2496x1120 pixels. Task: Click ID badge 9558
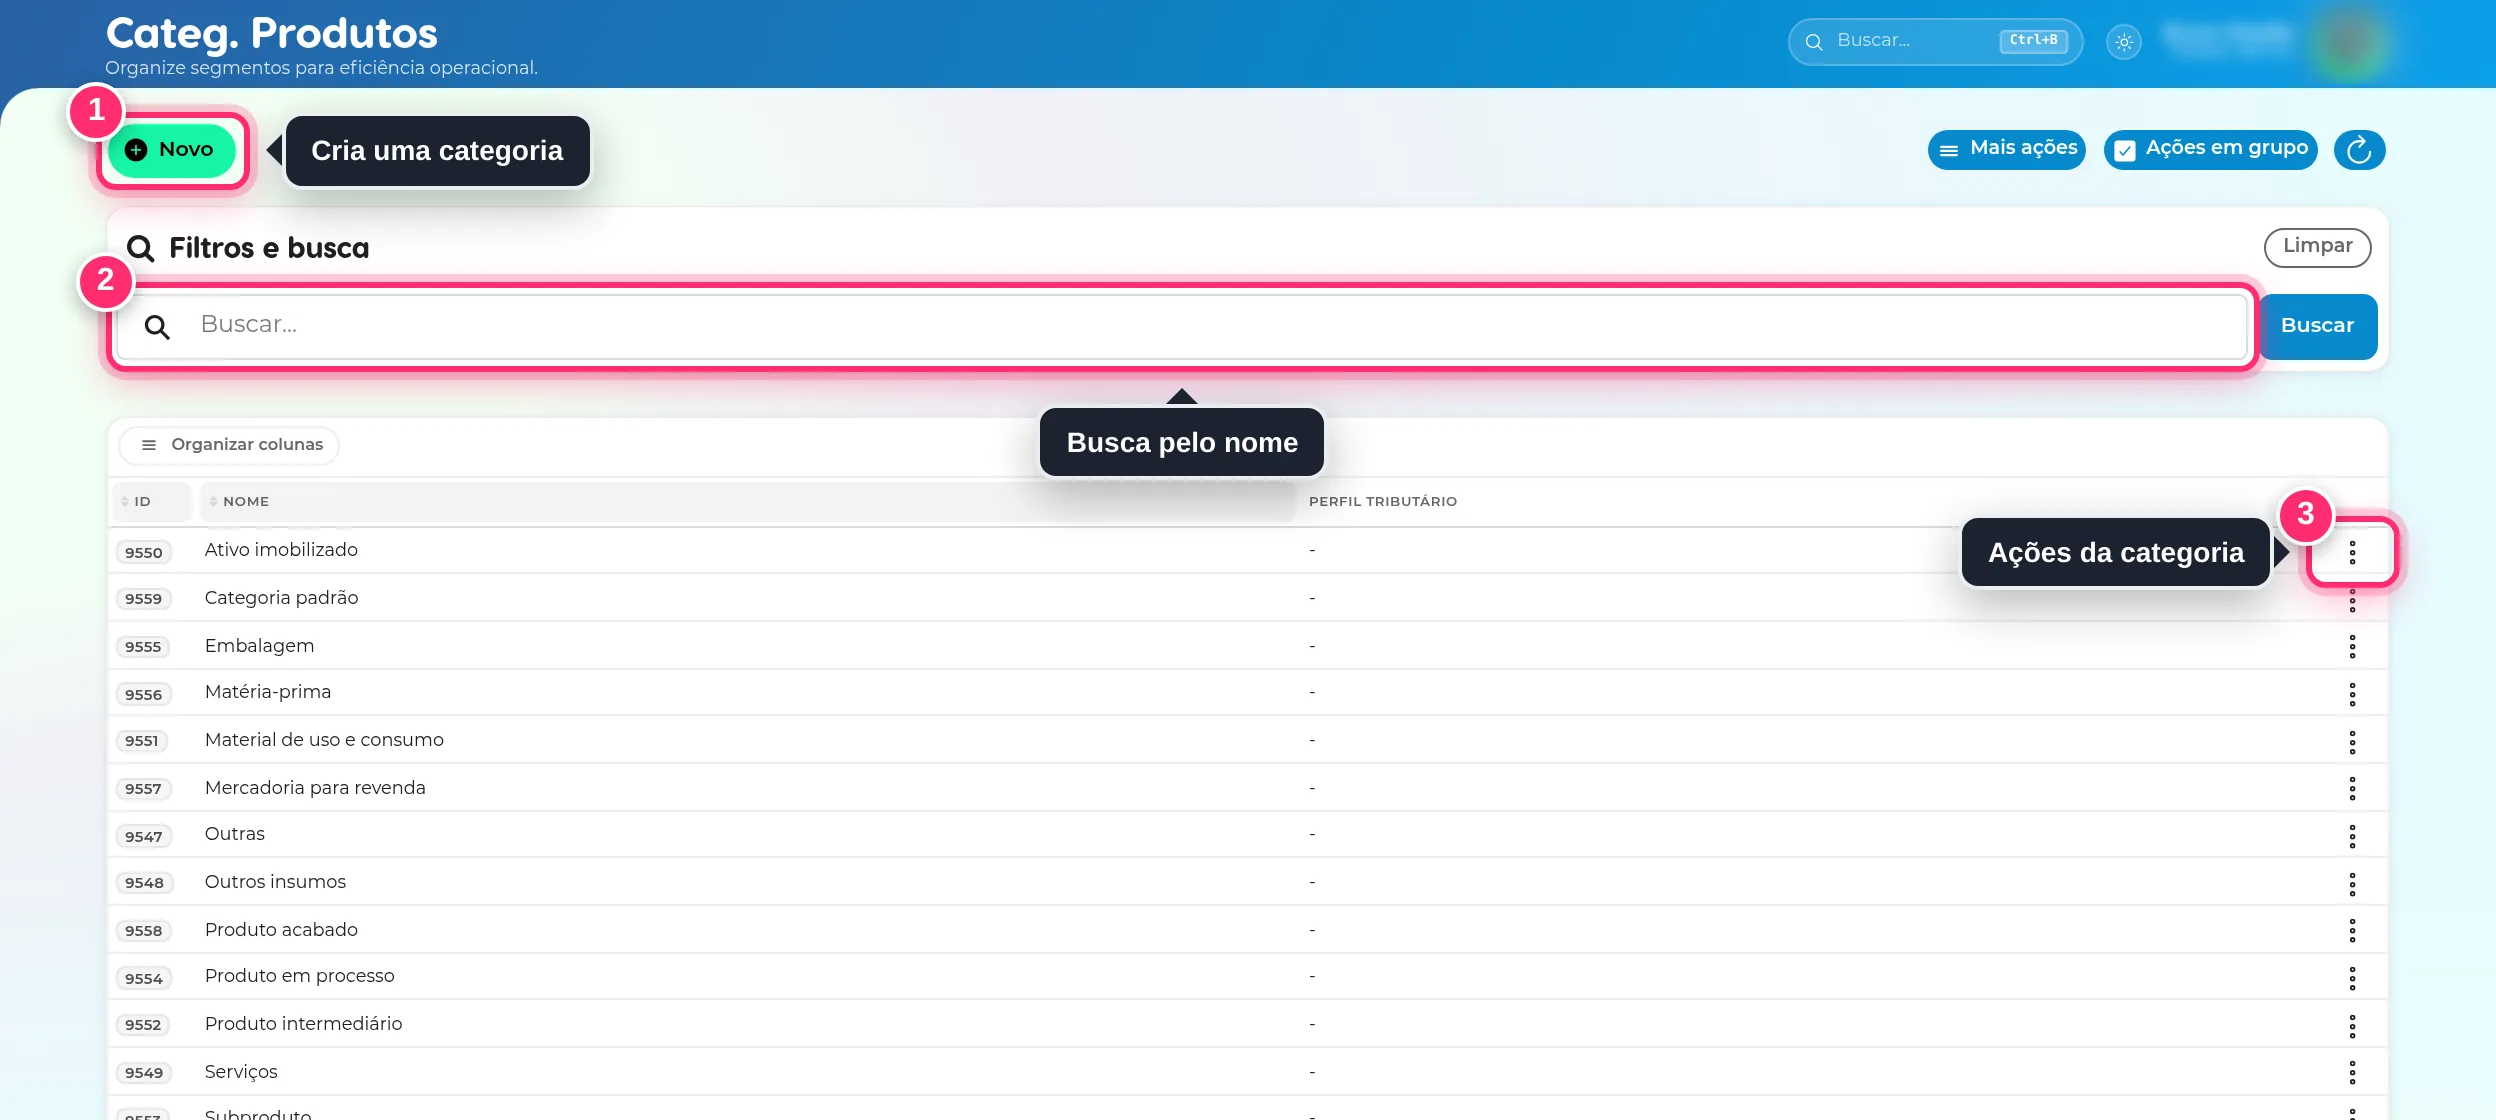click(143, 931)
